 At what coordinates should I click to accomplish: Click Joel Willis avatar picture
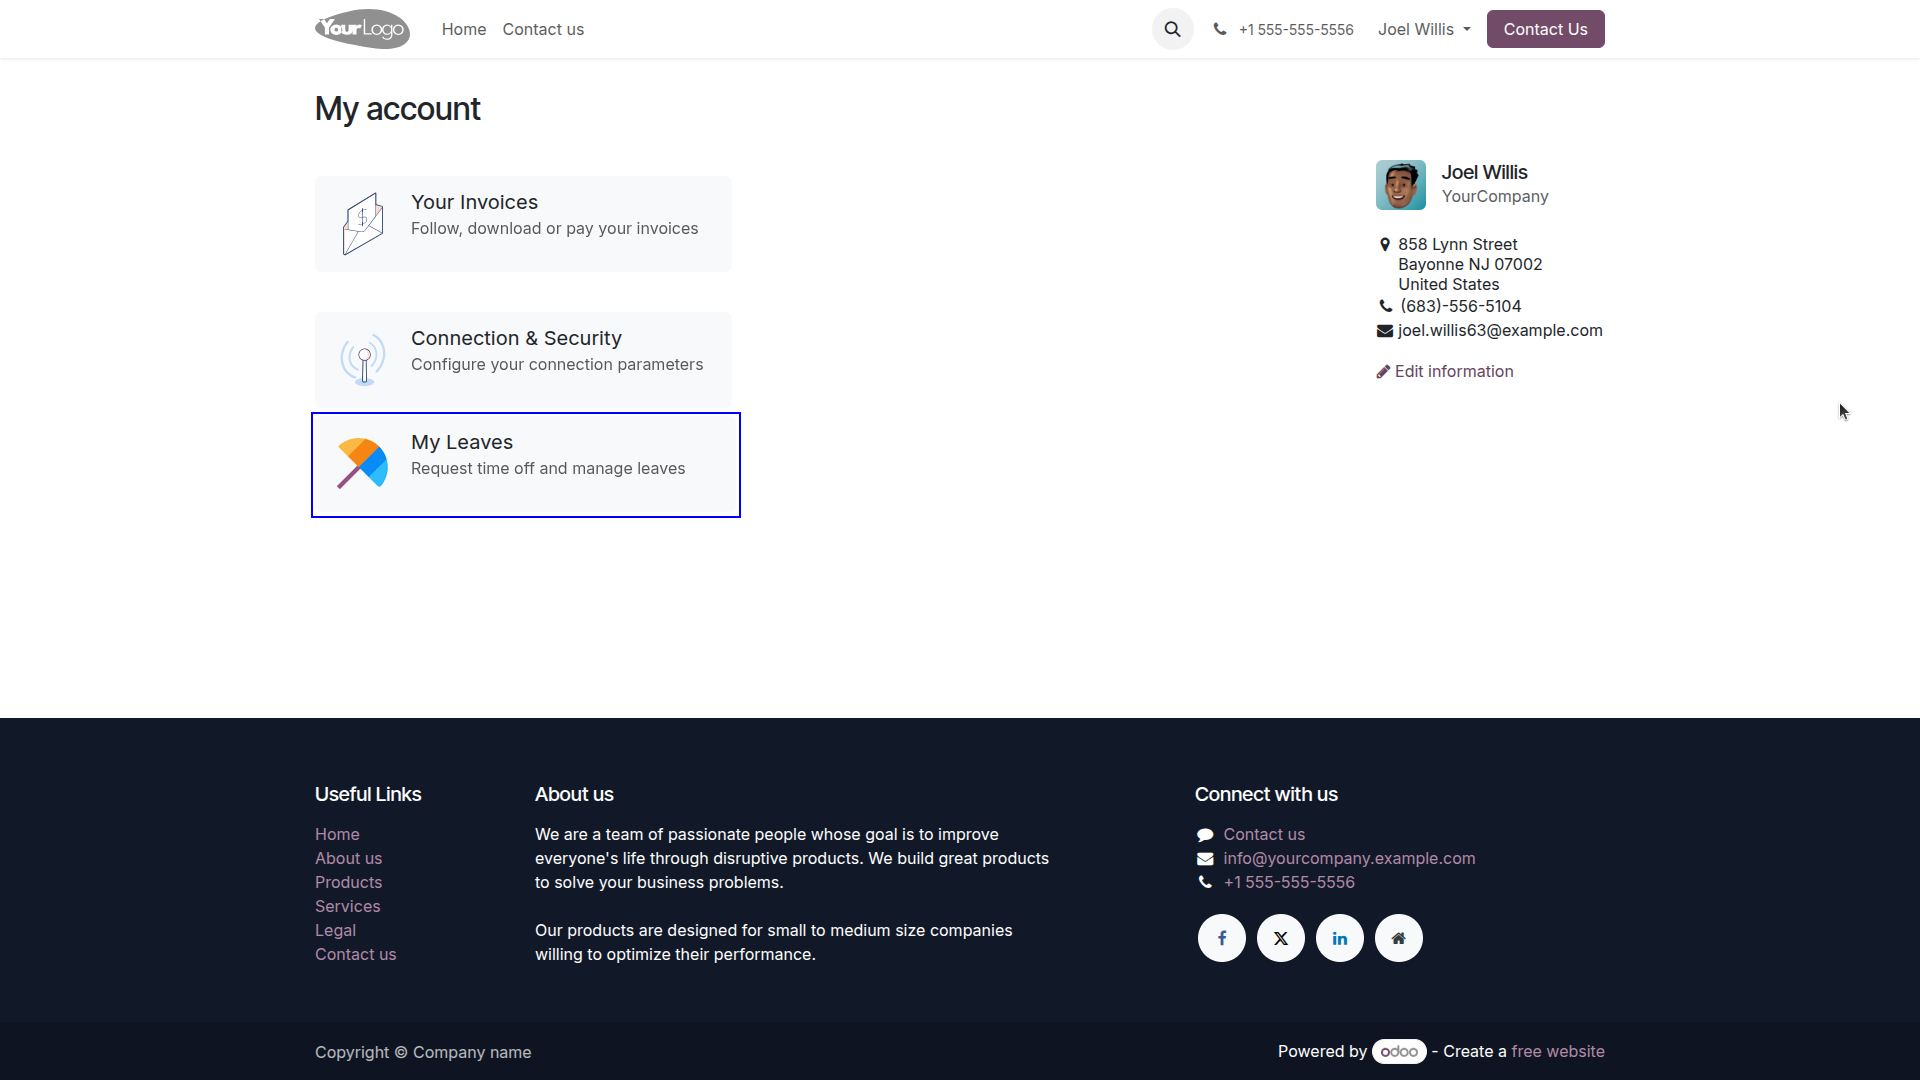[x=1400, y=185]
